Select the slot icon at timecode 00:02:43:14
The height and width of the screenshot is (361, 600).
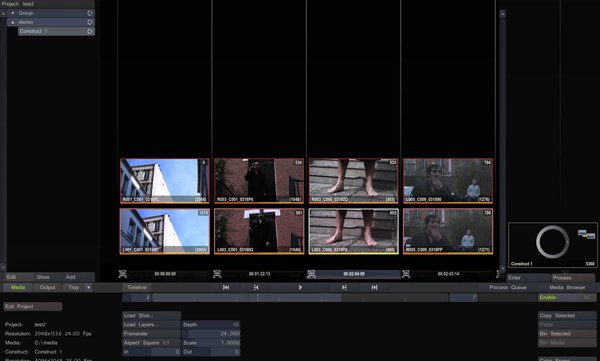tap(406, 274)
